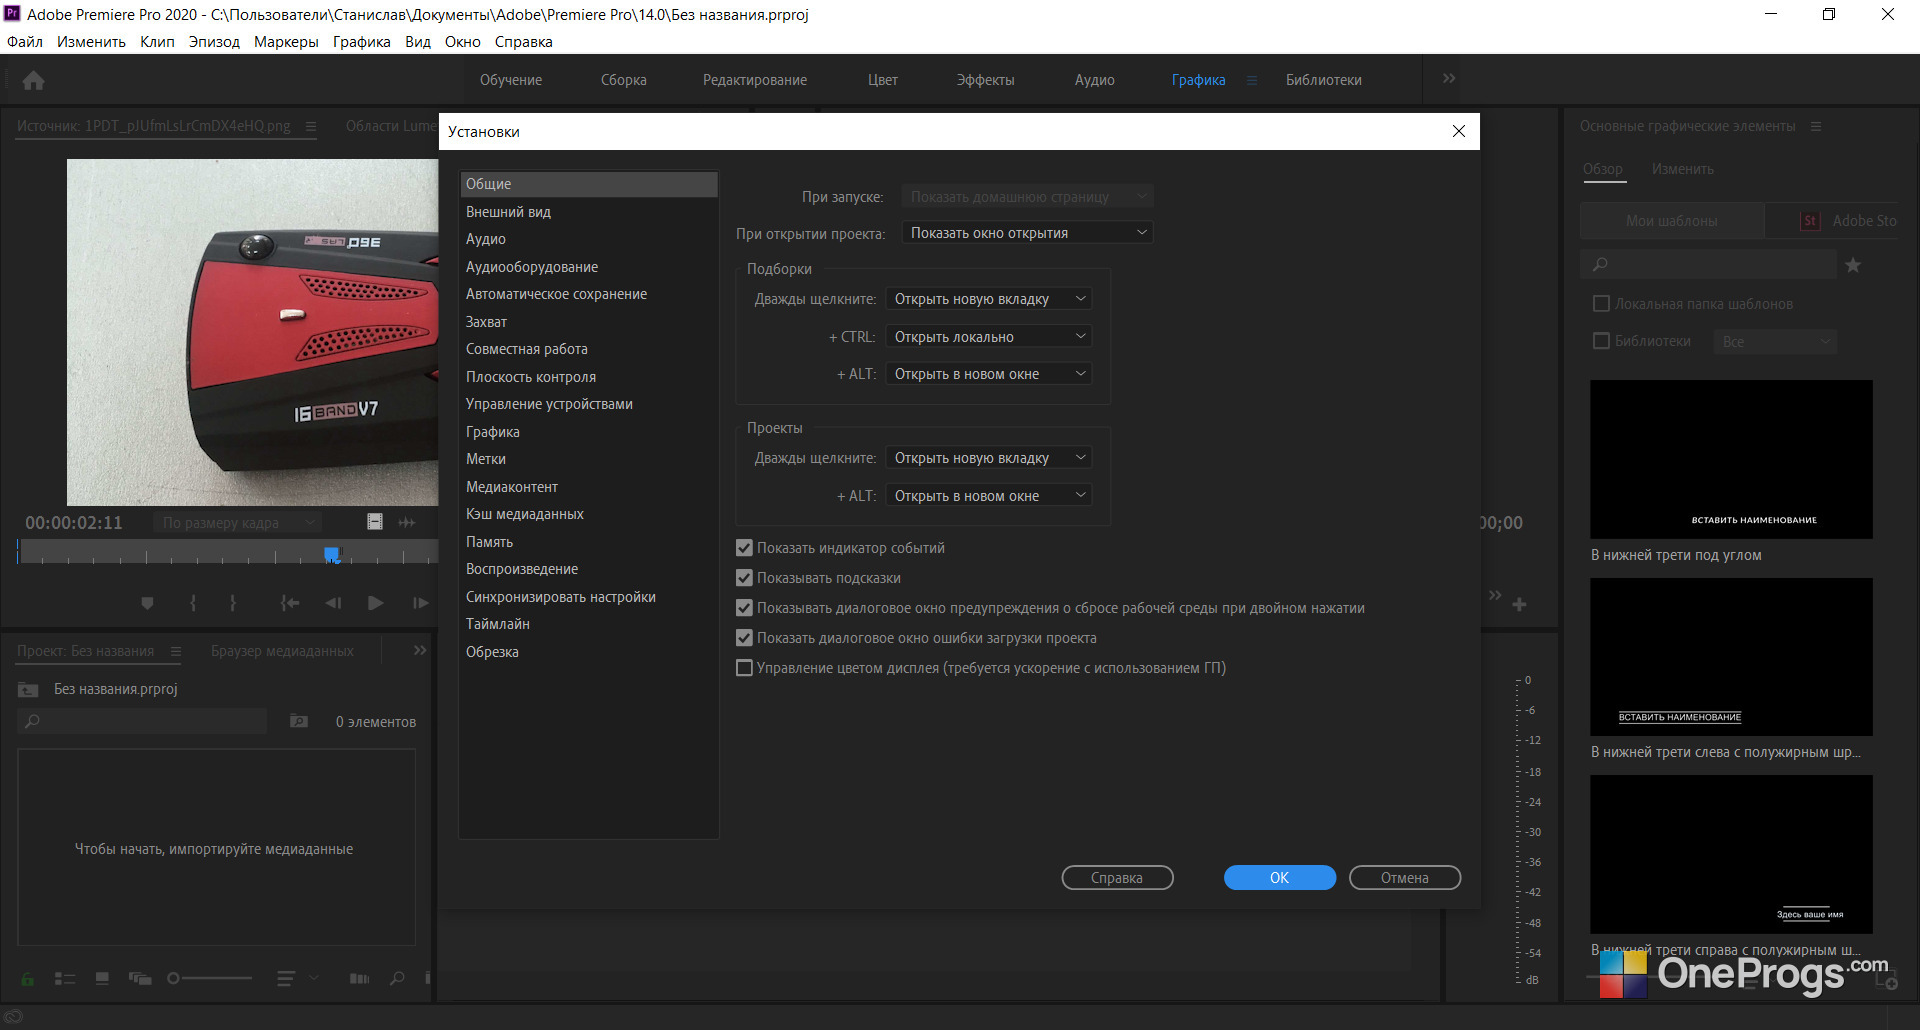Screen dimensions: 1920x1030
Task: Switch Project panel to List view
Action: click(65, 979)
